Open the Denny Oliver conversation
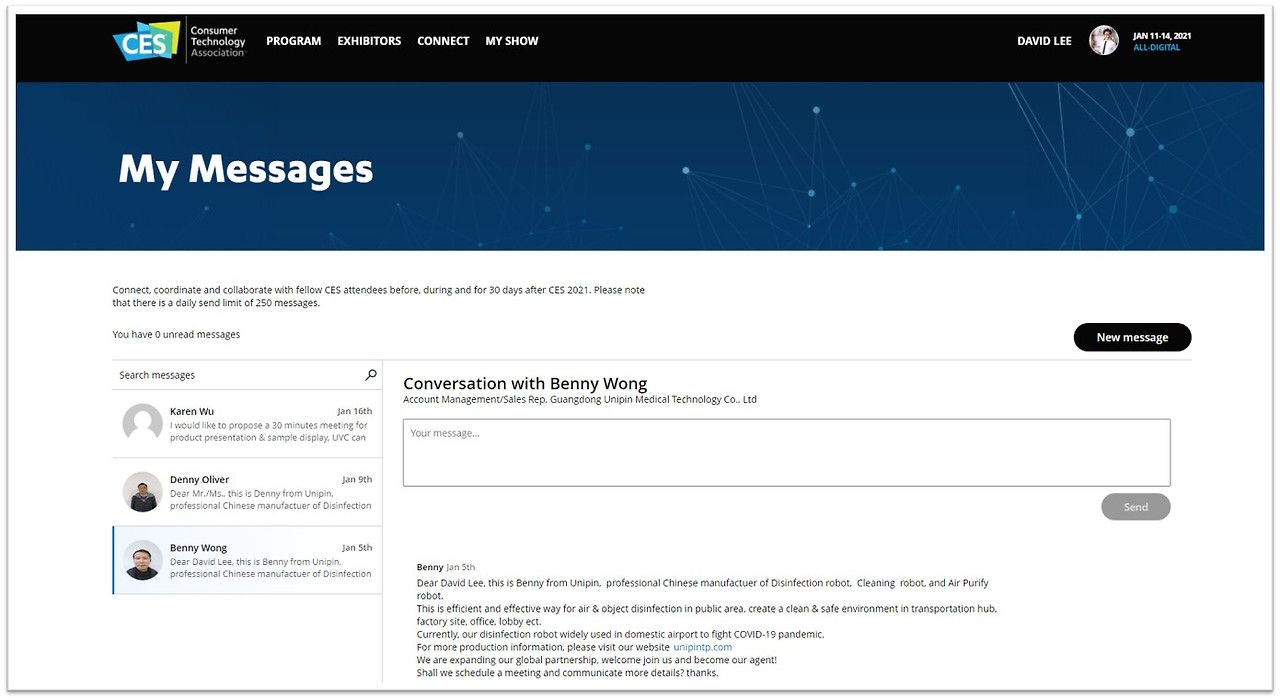1280x700 pixels. (247, 492)
